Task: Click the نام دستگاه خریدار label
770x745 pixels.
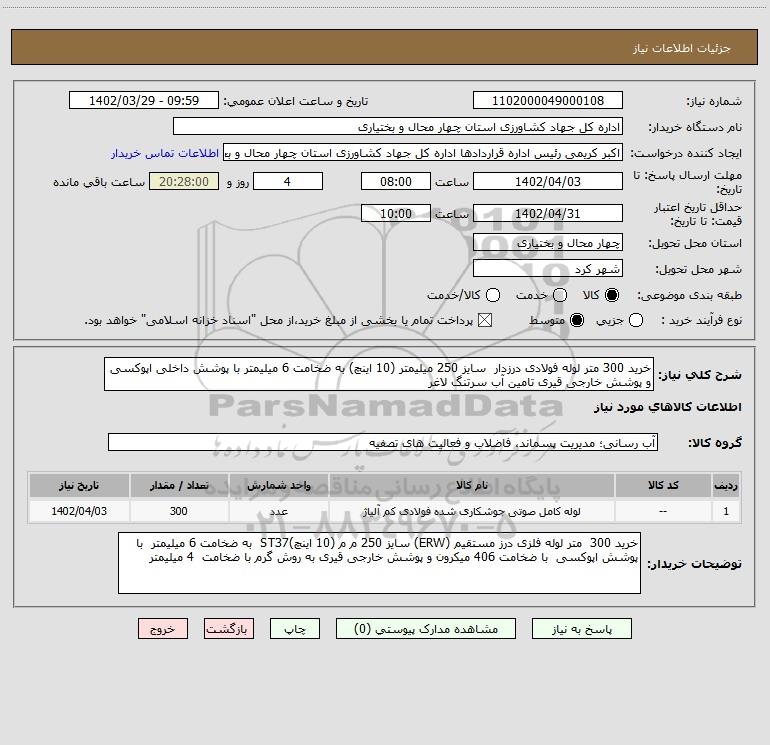Action: tap(695, 127)
